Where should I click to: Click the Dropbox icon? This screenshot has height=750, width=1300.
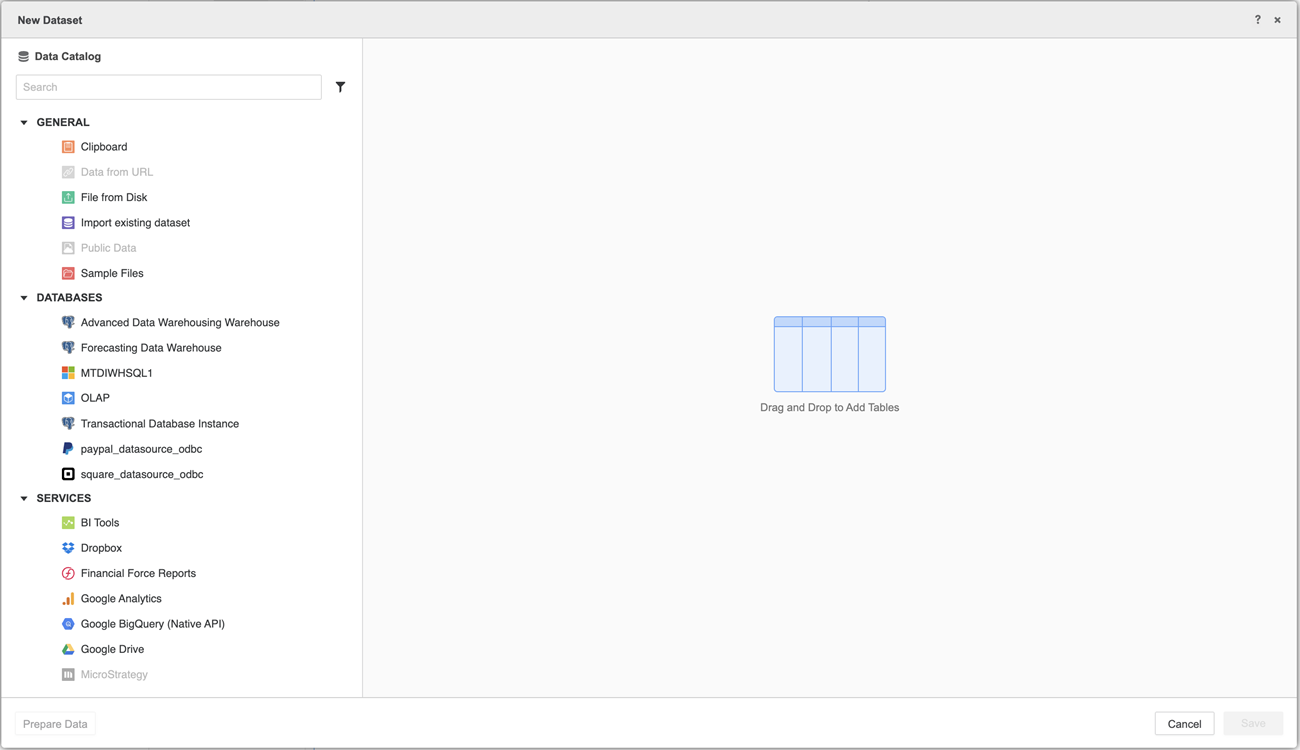tap(68, 548)
